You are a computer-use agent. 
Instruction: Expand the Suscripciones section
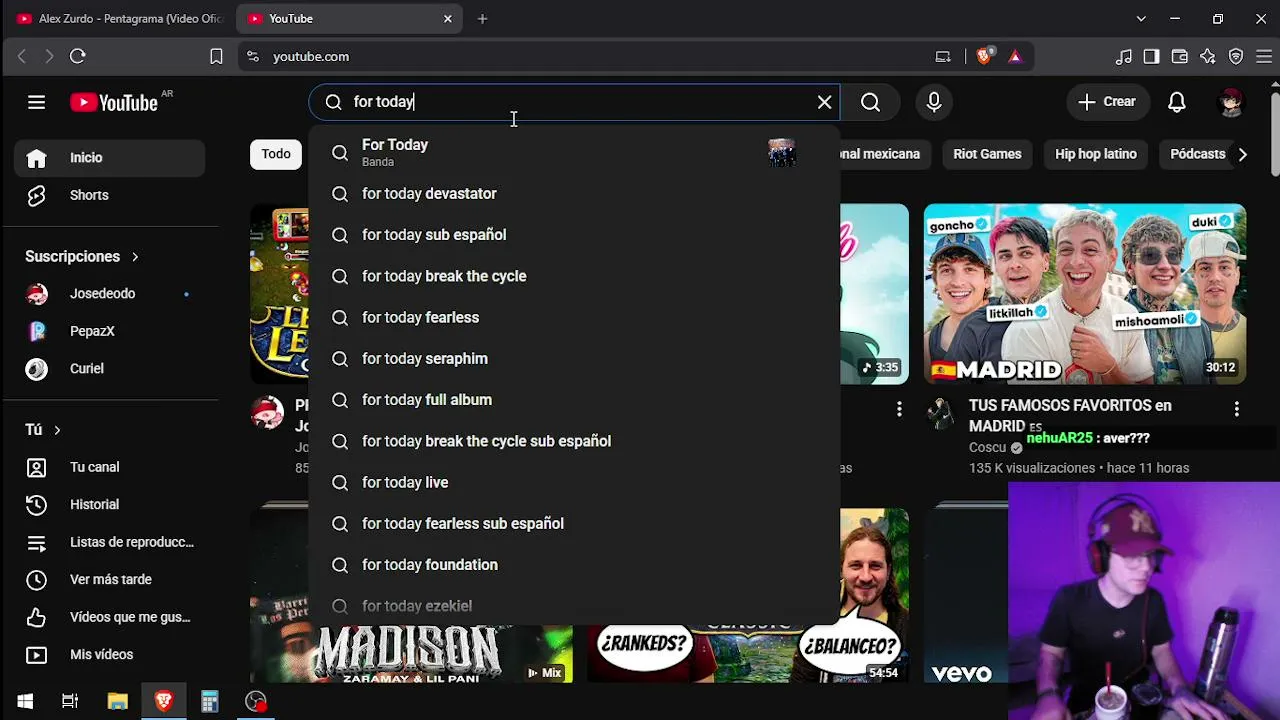[82, 257]
